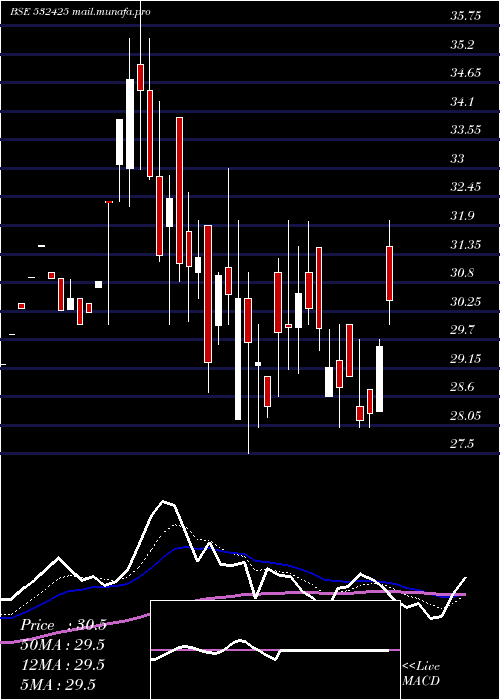Click the 28.6 price axis label
This screenshot has width=500, height=700.
[x=463, y=387]
